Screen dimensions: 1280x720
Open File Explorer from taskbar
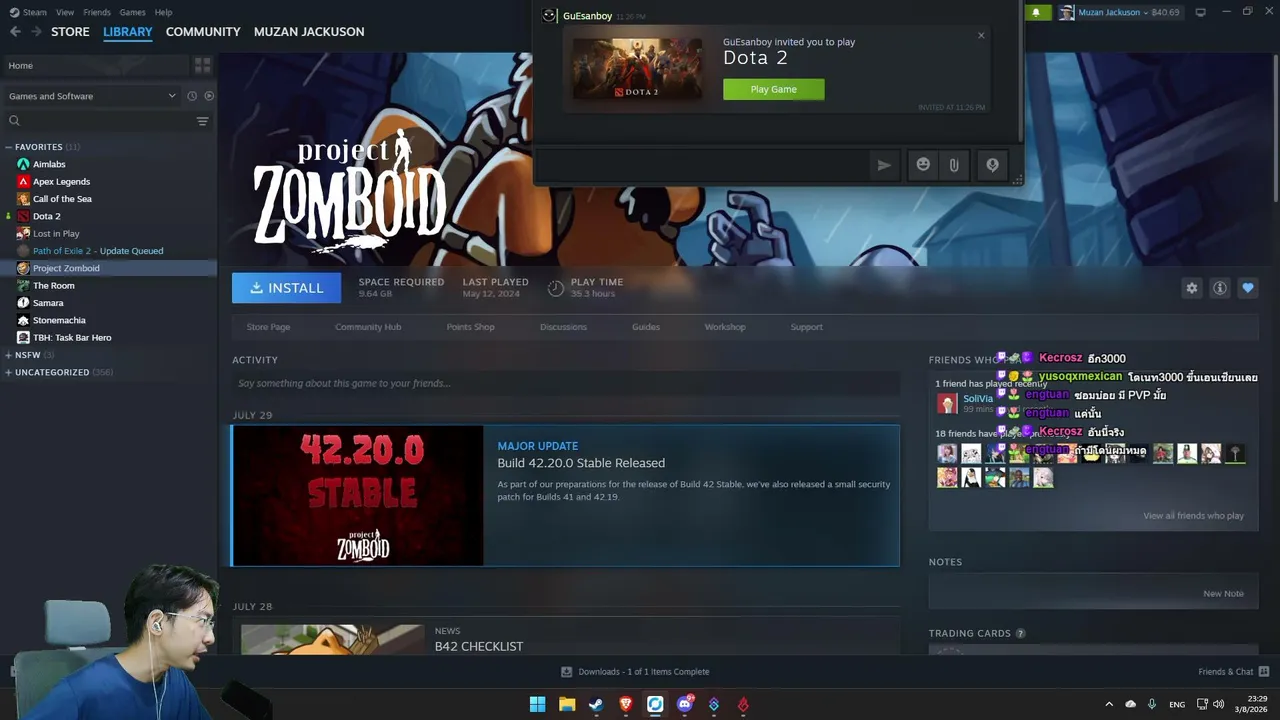tap(567, 704)
